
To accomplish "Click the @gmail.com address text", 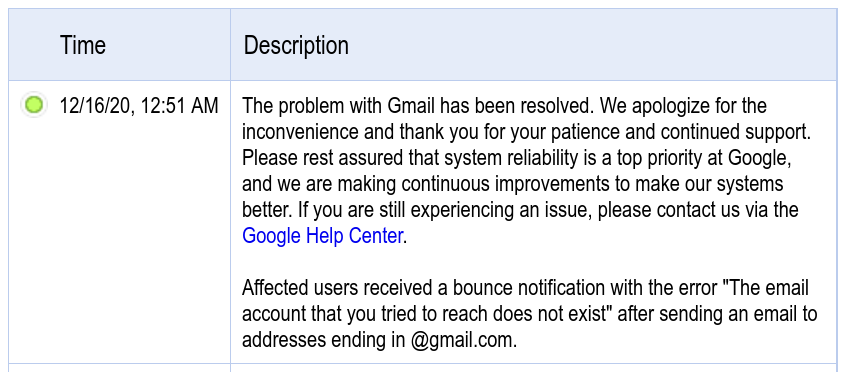I will [x=463, y=340].
